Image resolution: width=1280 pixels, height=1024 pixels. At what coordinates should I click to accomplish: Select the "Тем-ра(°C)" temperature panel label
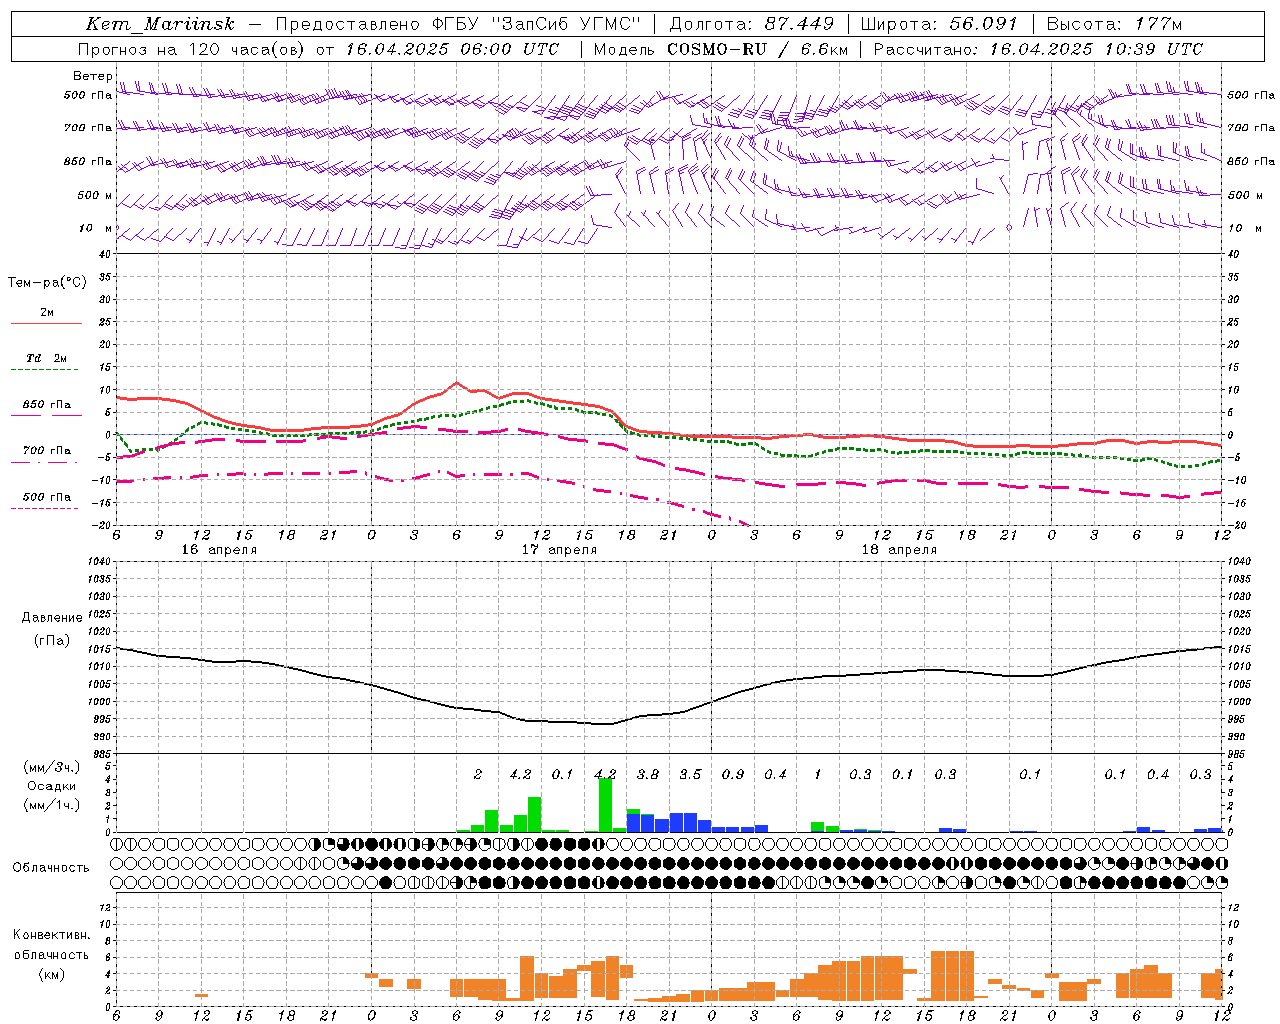click(x=47, y=283)
